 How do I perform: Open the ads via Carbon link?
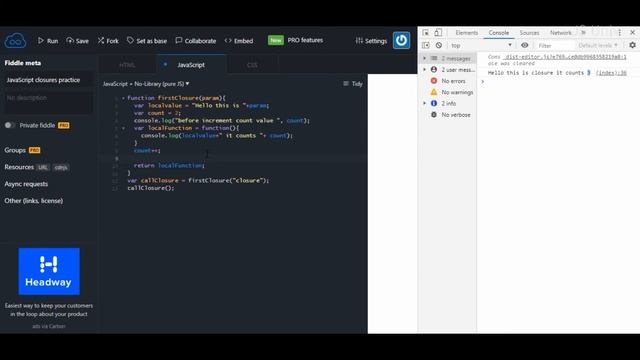click(49, 326)
